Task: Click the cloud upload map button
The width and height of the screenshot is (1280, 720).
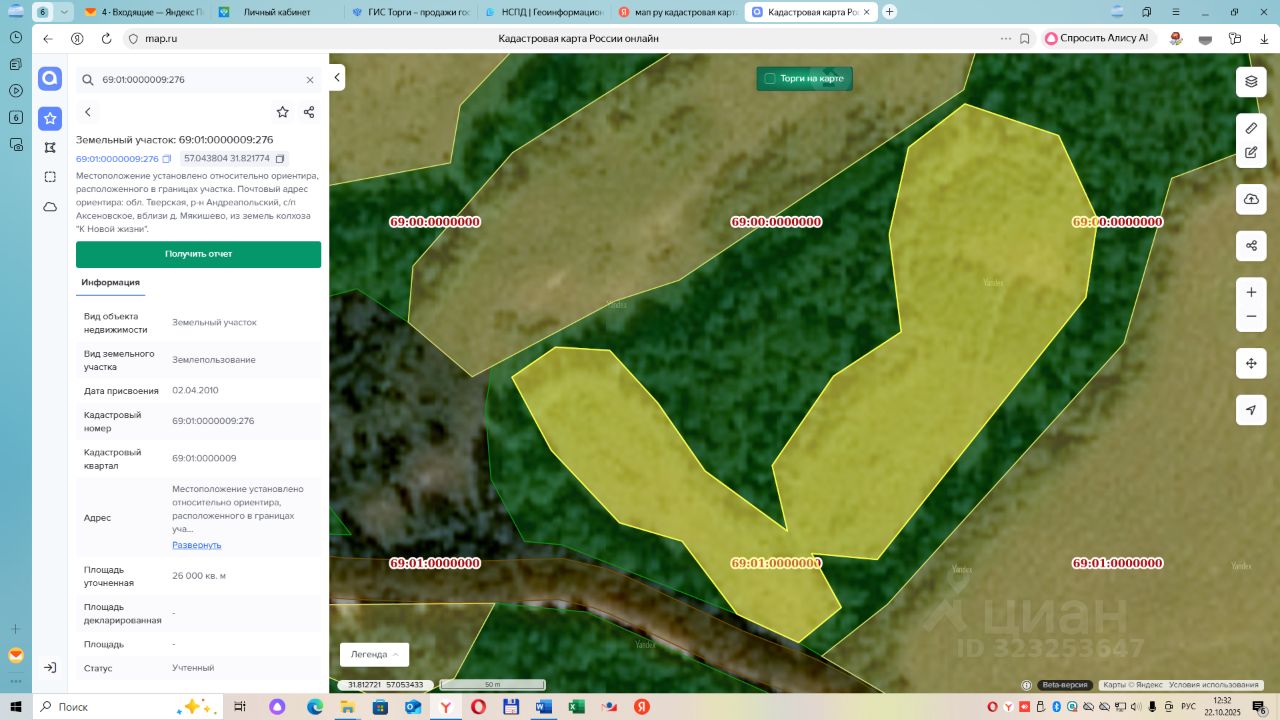Action: pos(1251,199)
